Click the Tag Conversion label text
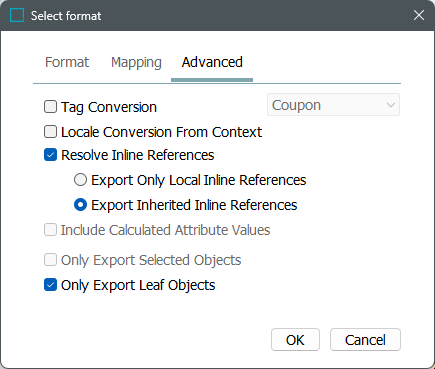The width and height of the screenshot is (435, 369). point(109,107)
